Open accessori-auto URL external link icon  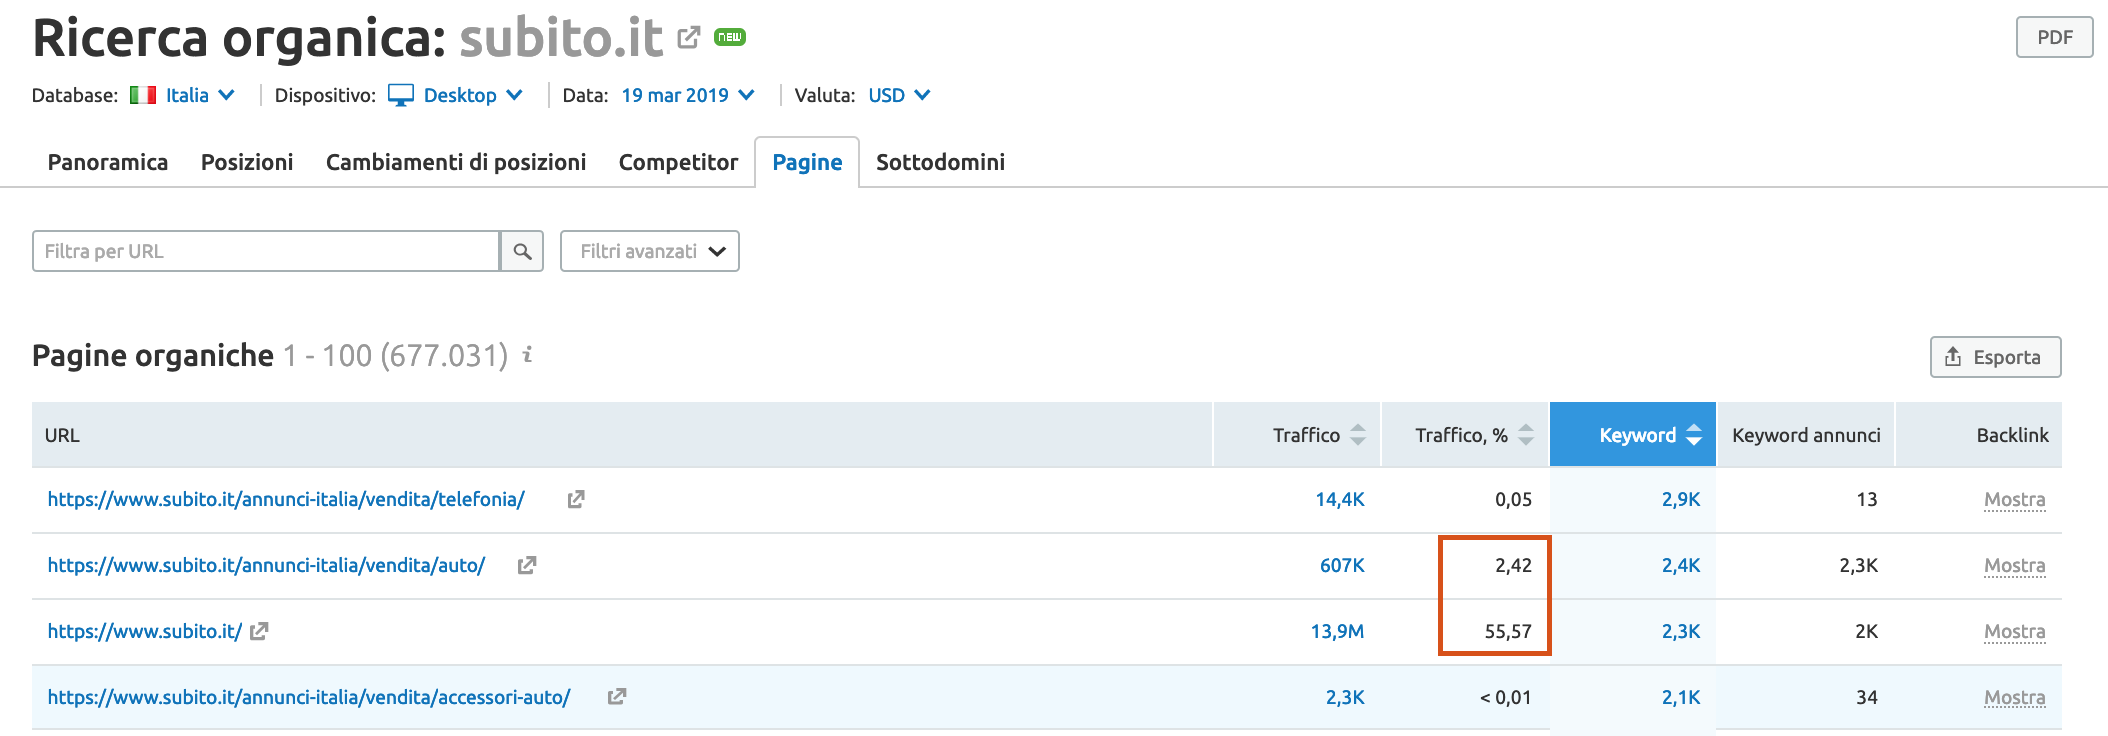tap(617, 697)
